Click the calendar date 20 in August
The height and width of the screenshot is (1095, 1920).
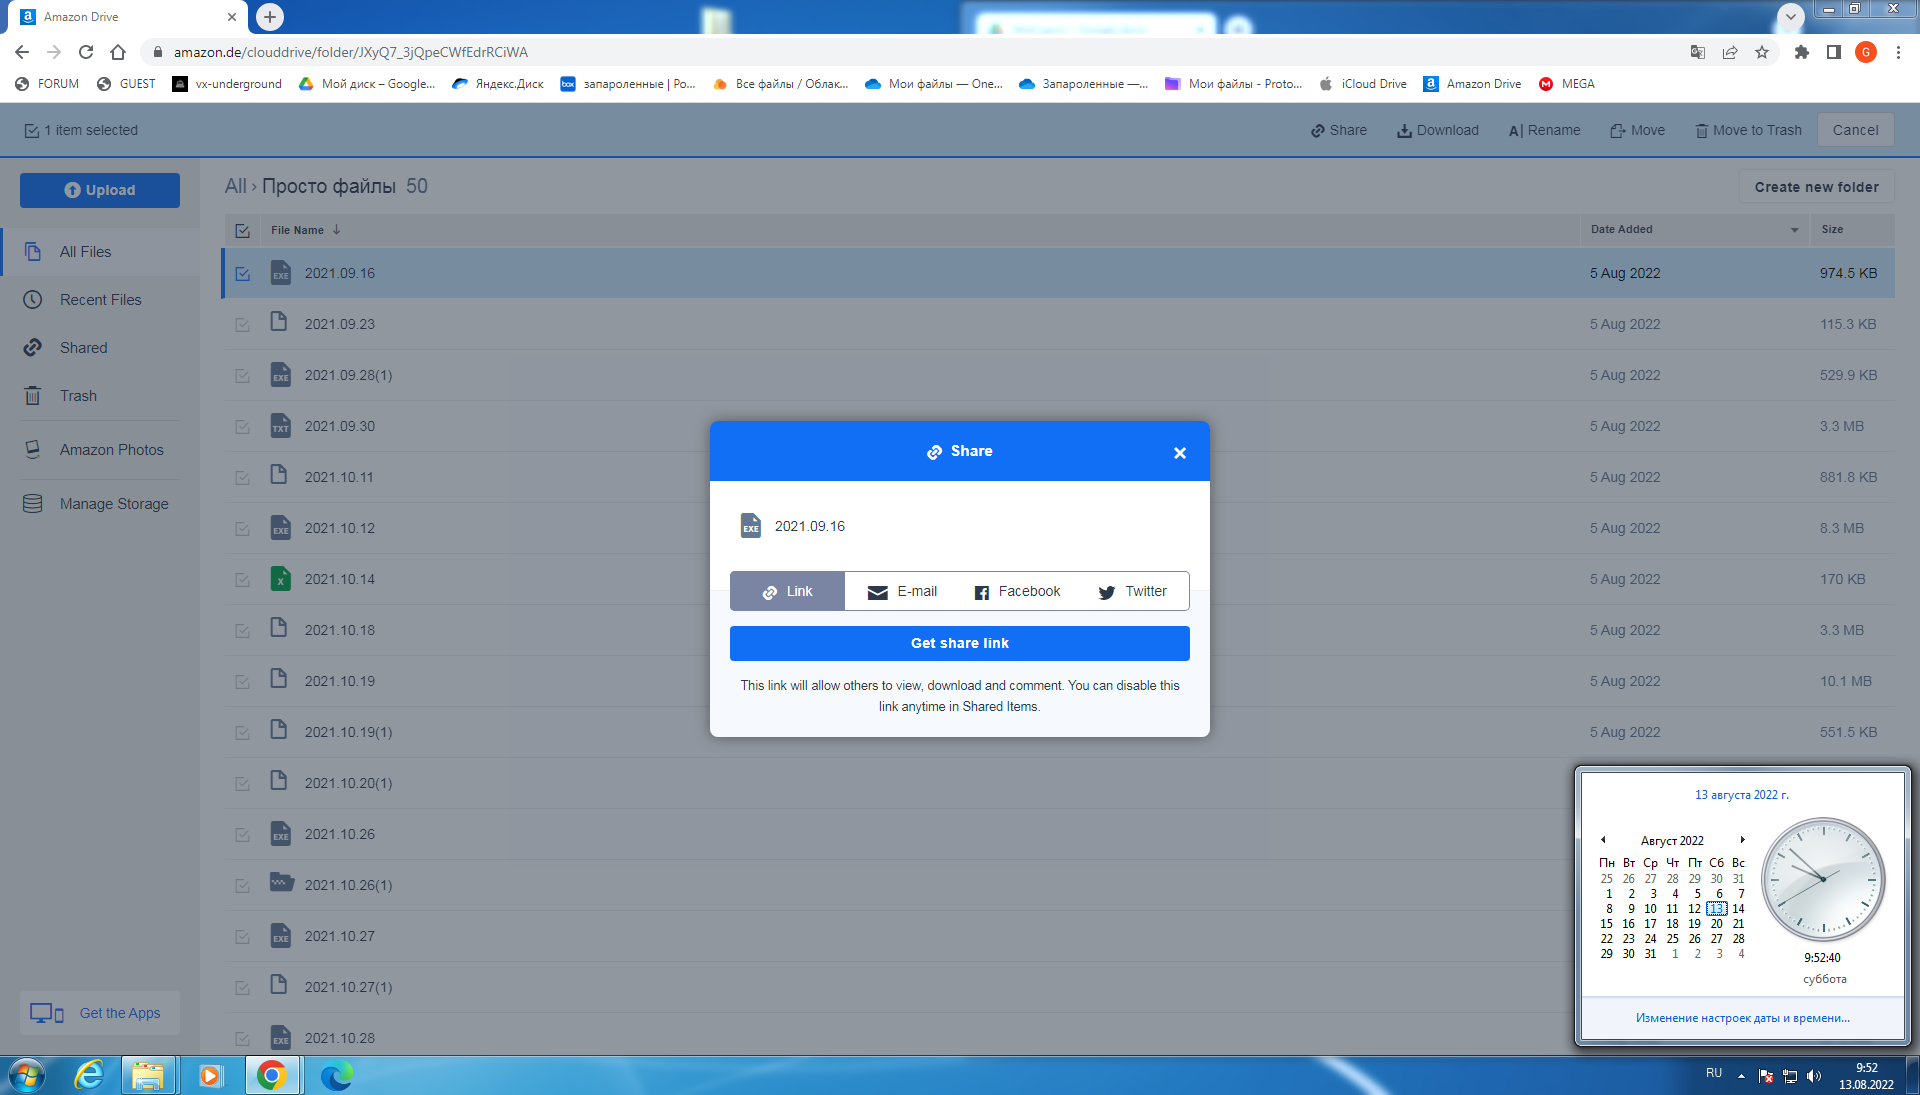[1717, 923]
